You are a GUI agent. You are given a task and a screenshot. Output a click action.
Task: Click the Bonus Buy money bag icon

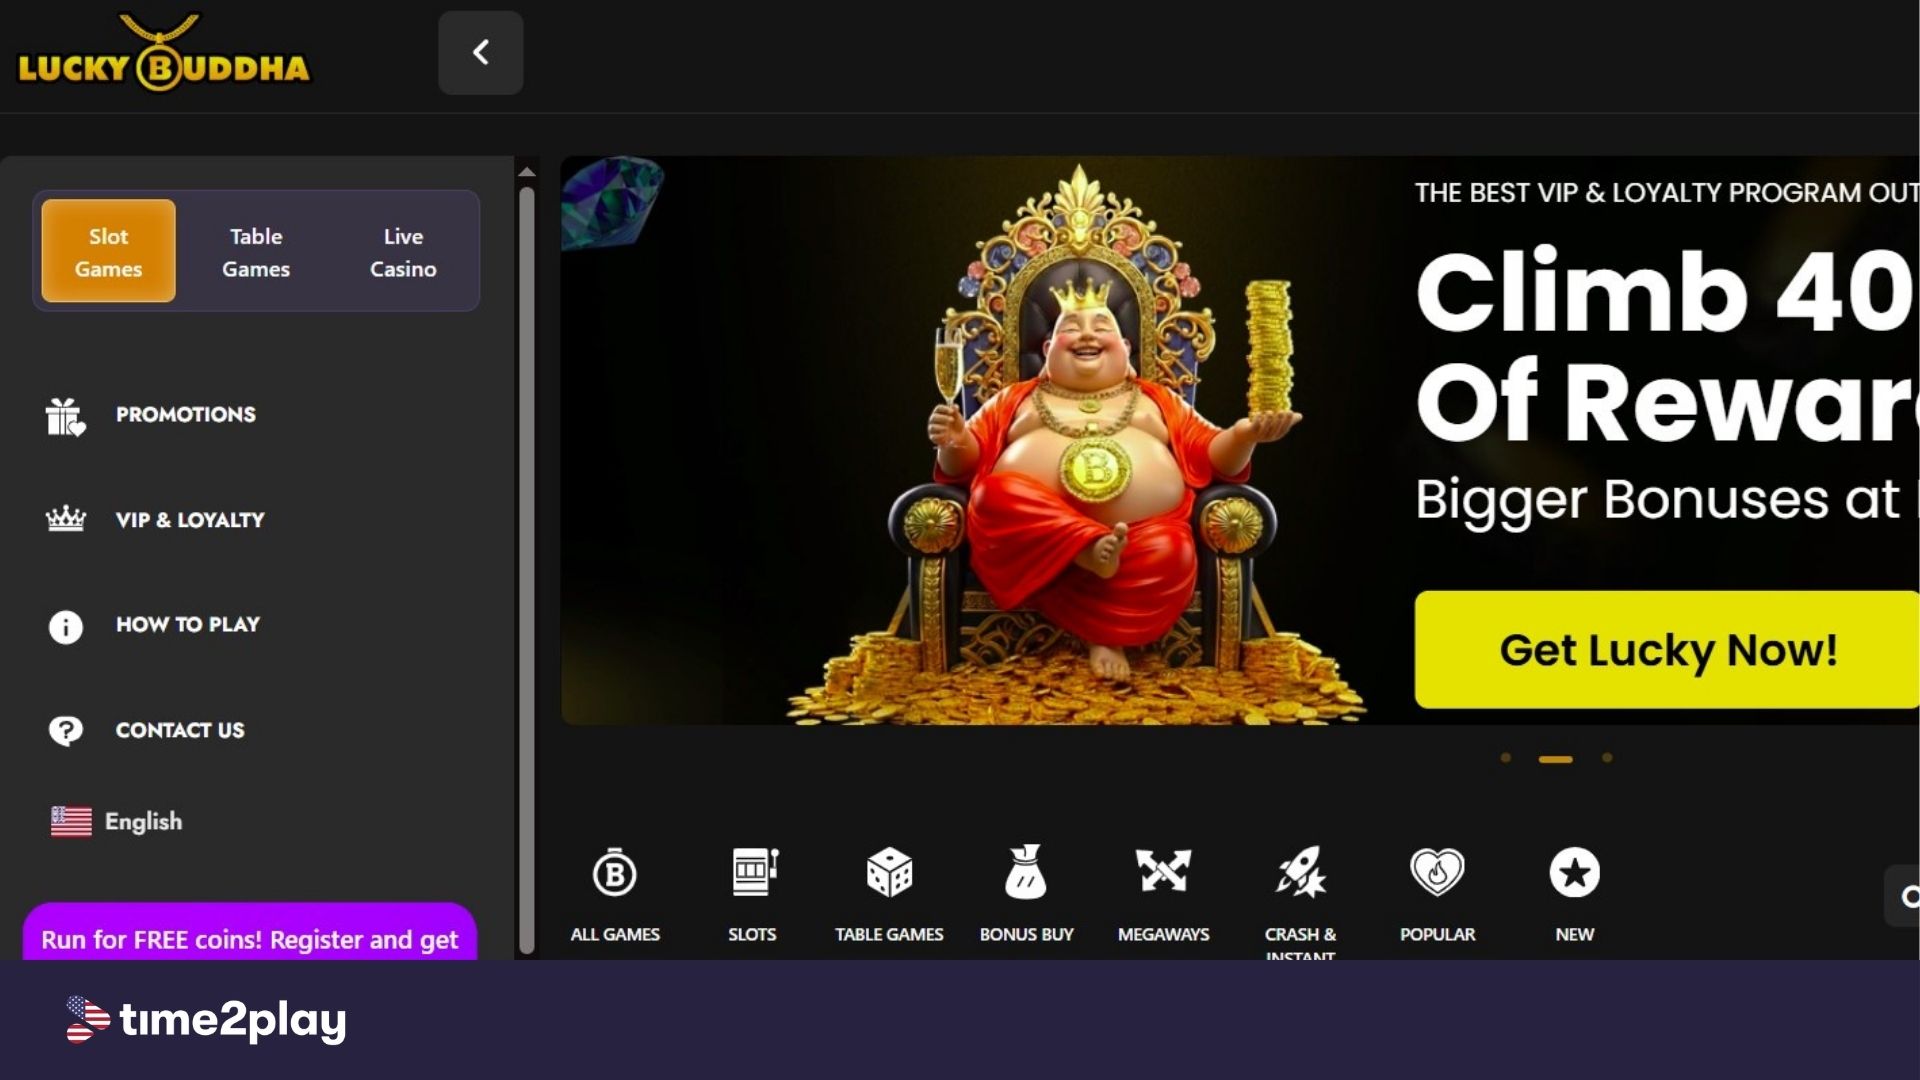(x=1026, y=872)
